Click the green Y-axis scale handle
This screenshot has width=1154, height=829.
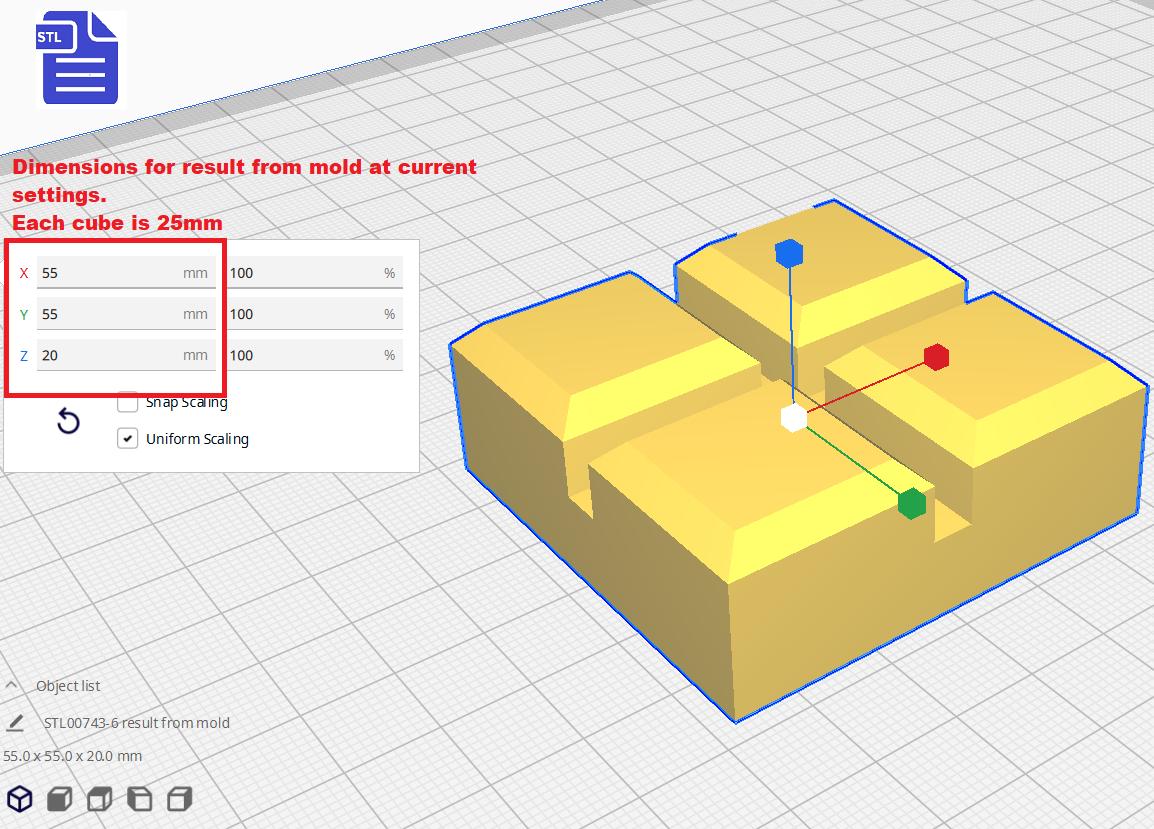(912, 504)
